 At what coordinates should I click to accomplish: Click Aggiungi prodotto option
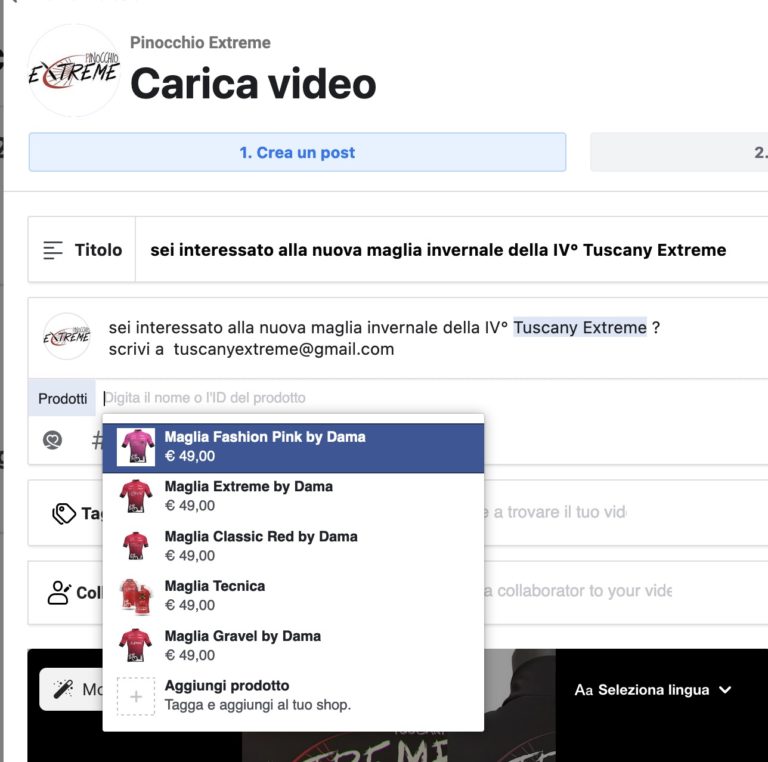[293, 695]
